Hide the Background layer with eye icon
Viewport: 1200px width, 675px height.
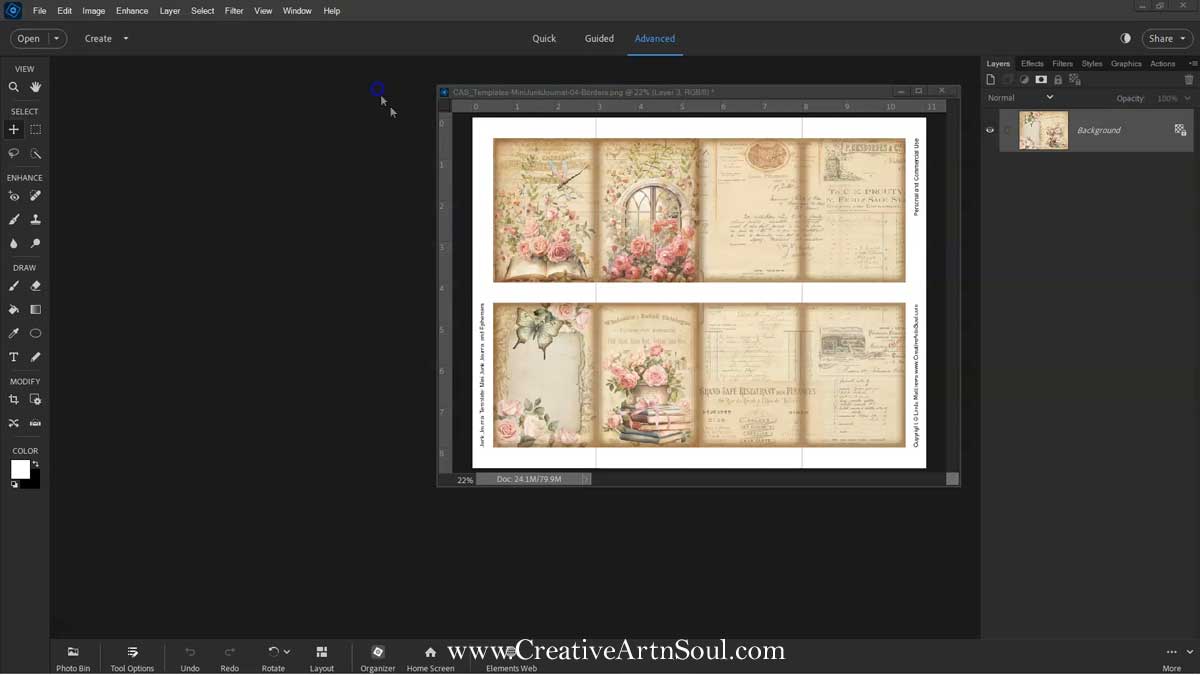coord(990,130)
